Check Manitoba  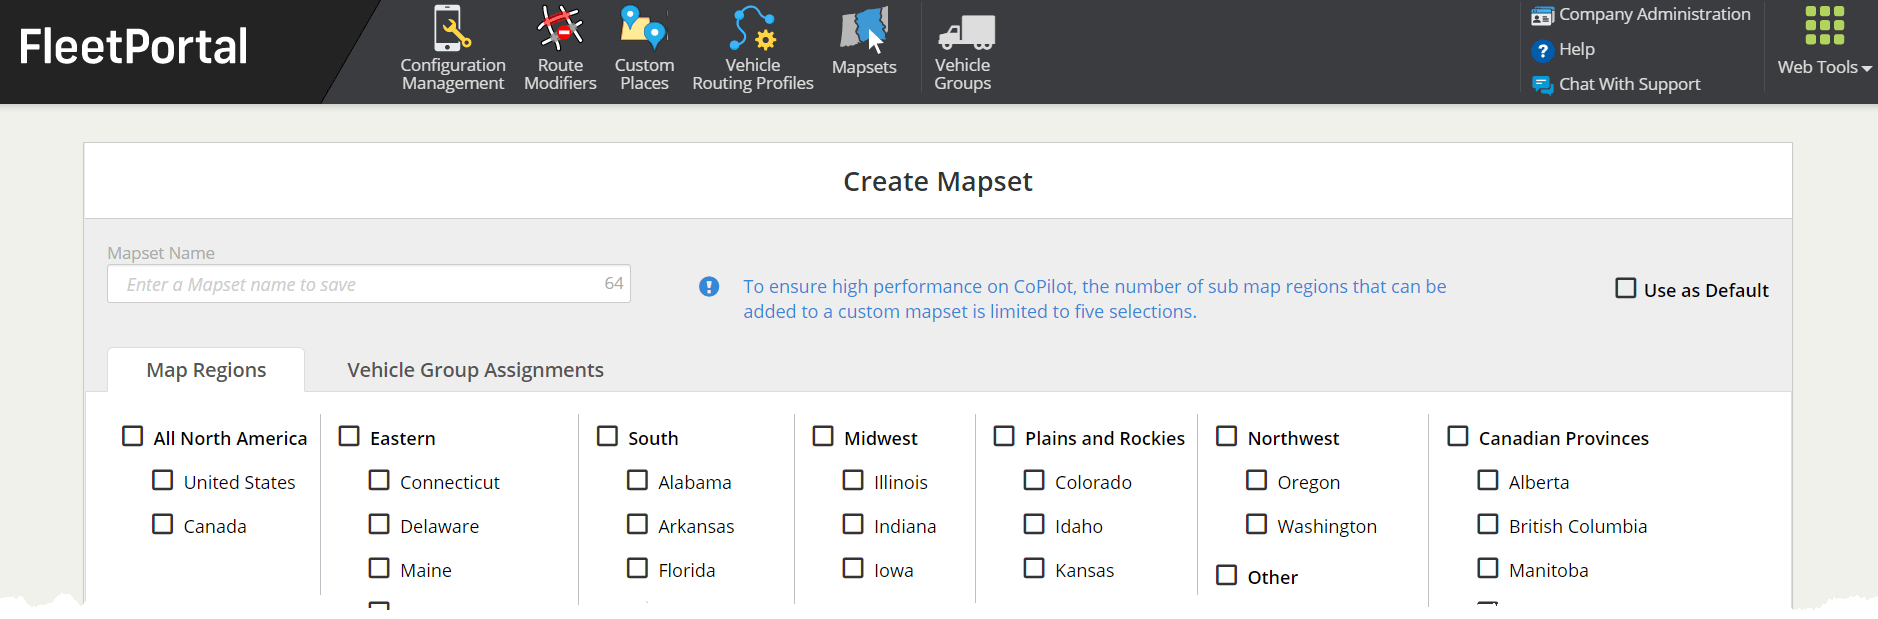click(1488, 568)
